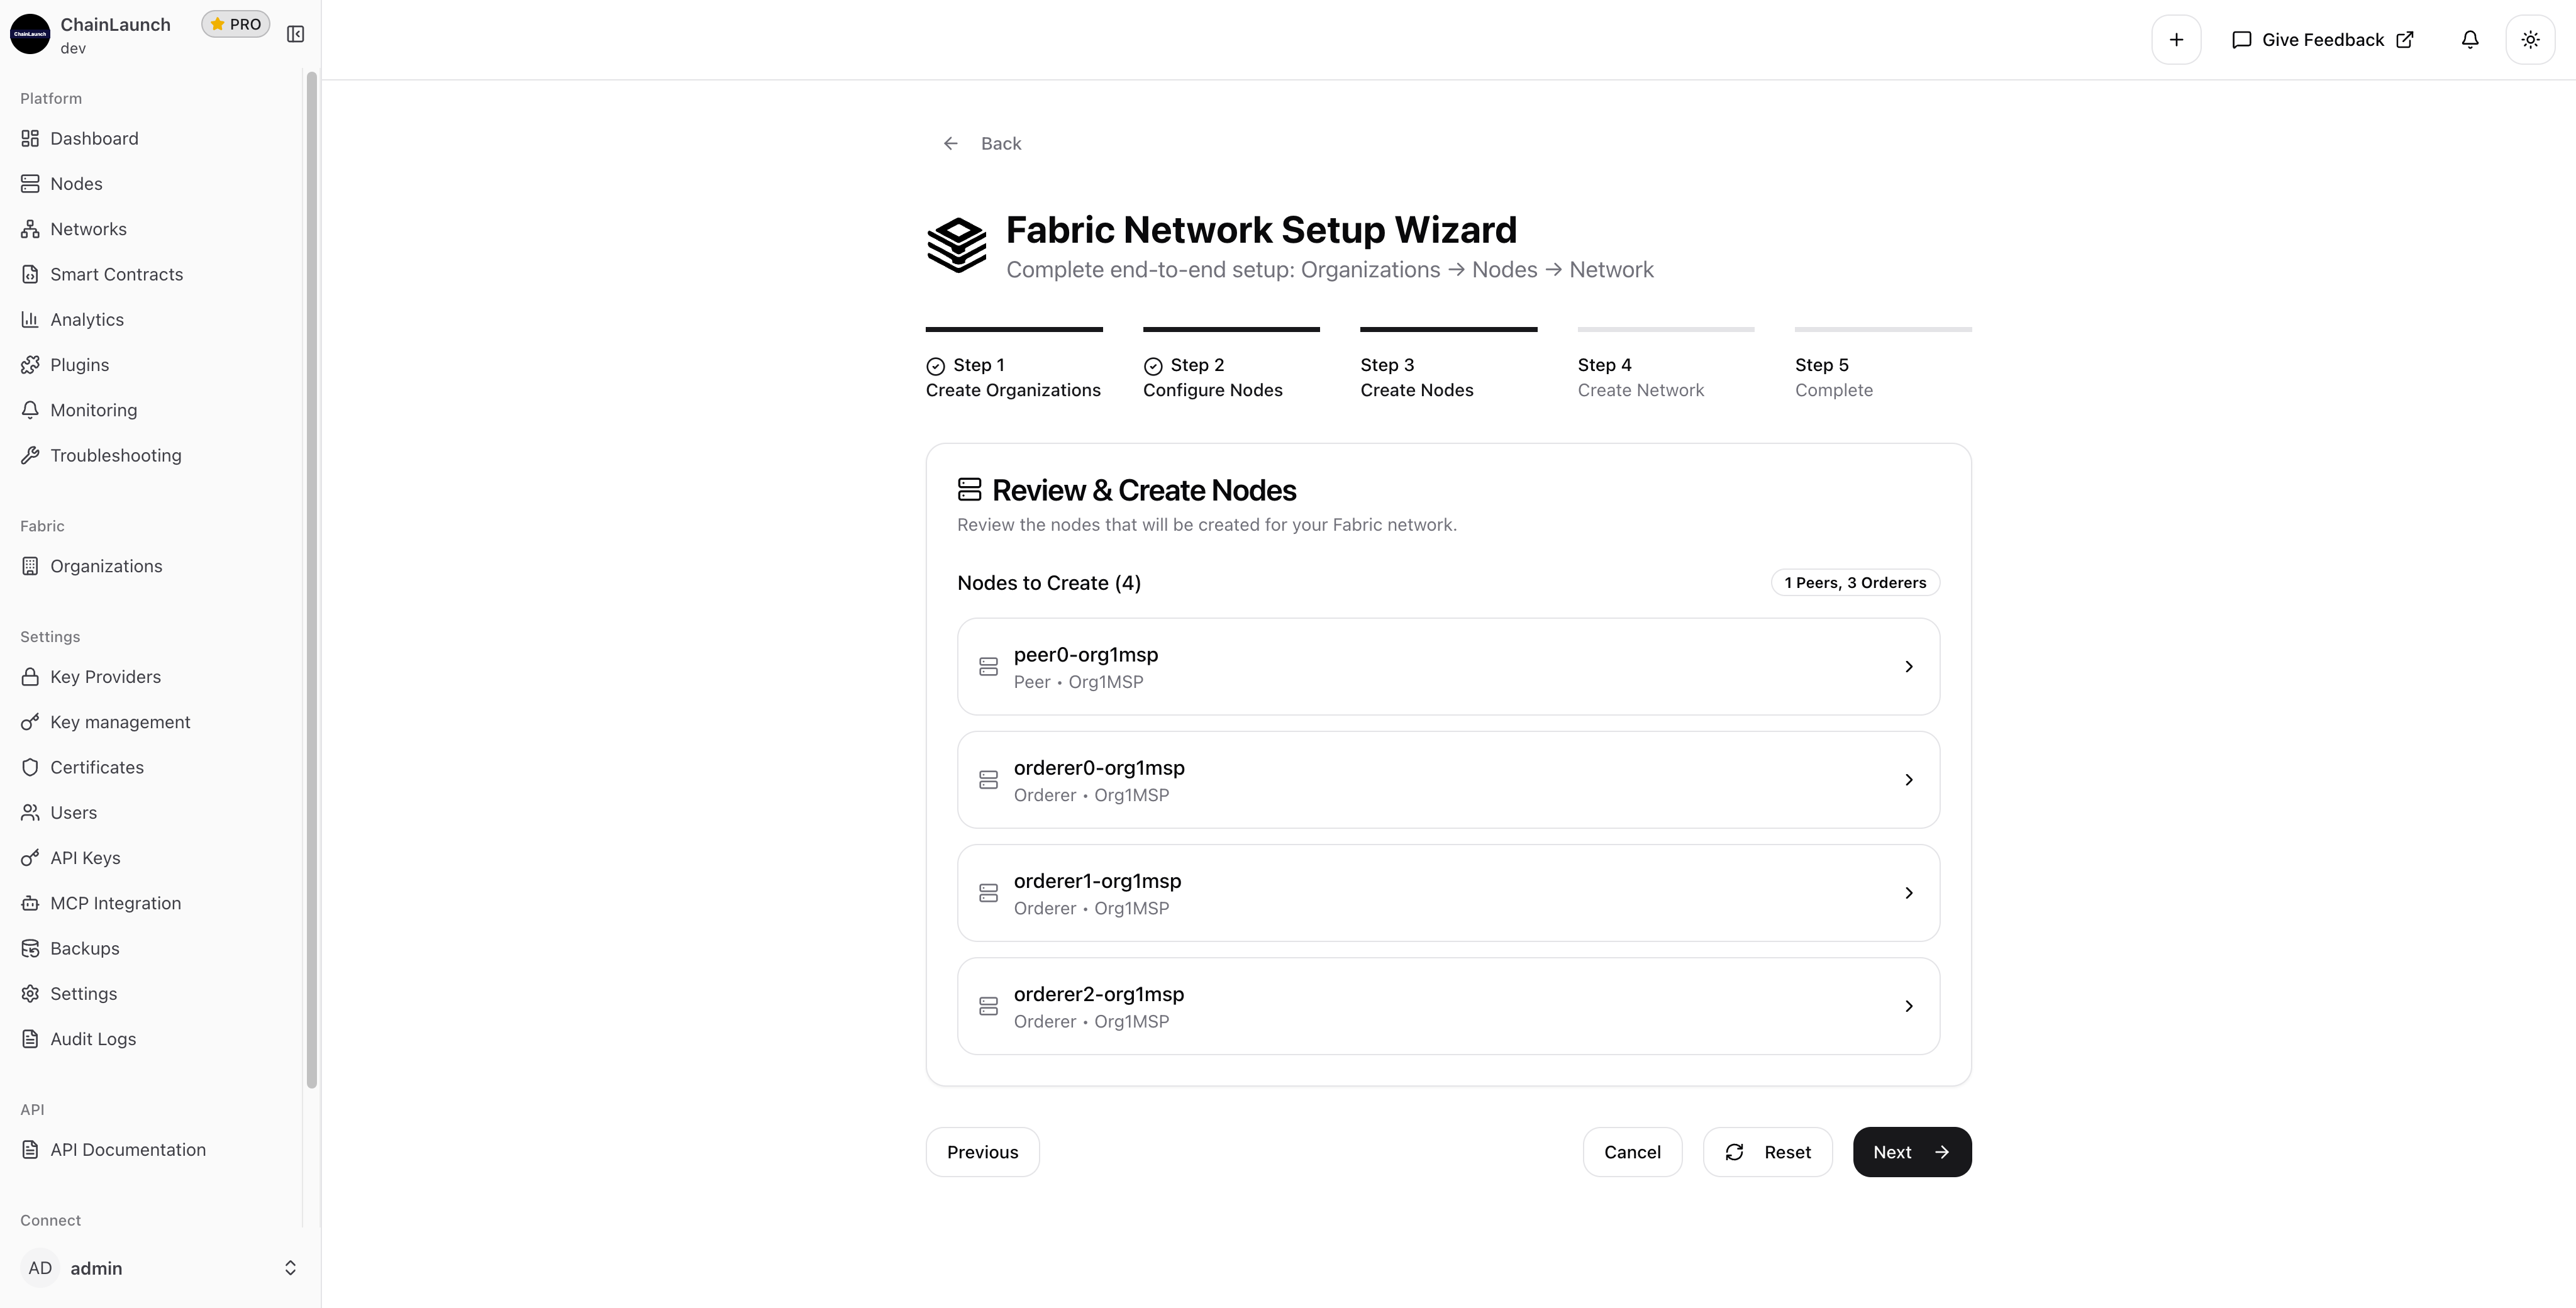The image size is (2576, 1308).
Task: Select Nodes in the sidebar
Action: click(x=76, y=183)
